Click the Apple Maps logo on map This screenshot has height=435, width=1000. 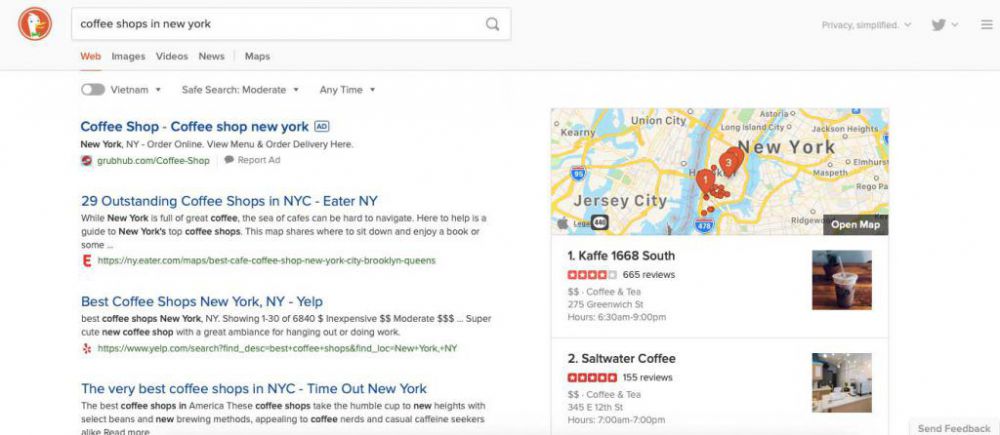[562, 223]
